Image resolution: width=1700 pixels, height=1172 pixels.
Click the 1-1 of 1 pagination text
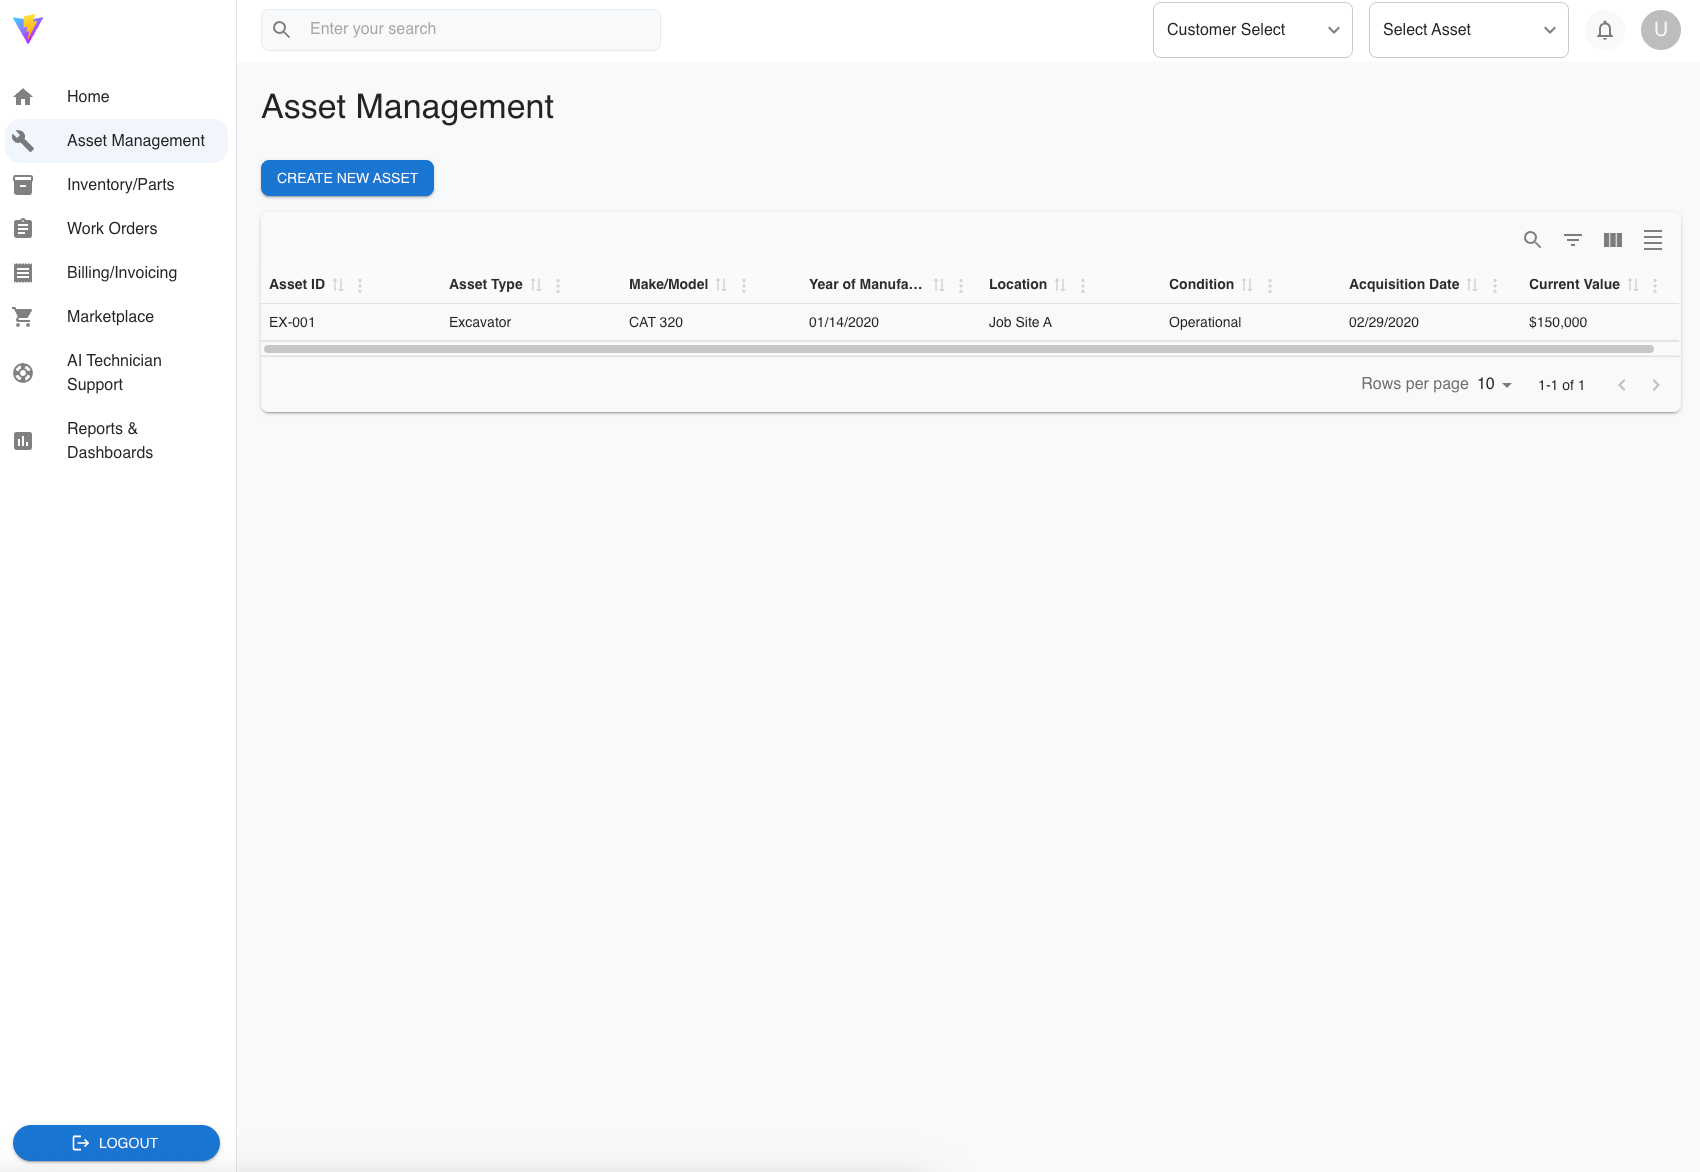point(1561,385)
